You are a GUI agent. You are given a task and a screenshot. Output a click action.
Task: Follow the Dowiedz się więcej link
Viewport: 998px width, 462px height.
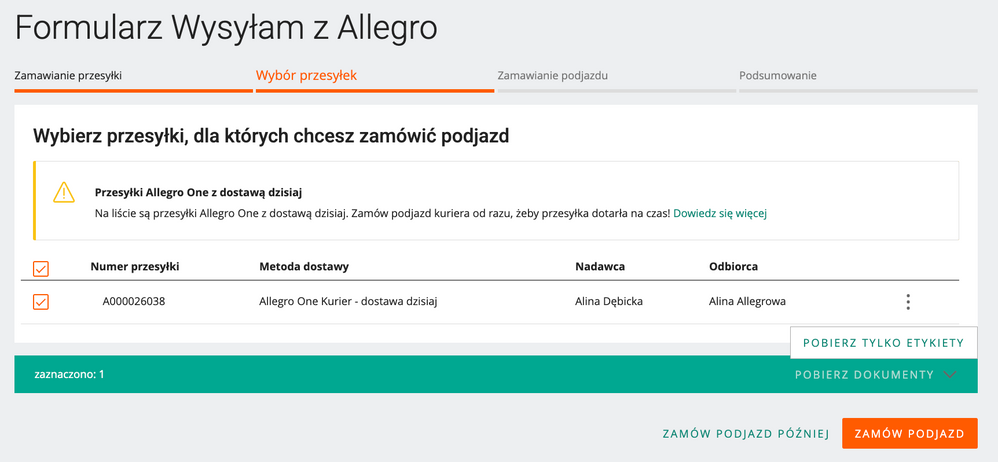[x=719, y=213]
